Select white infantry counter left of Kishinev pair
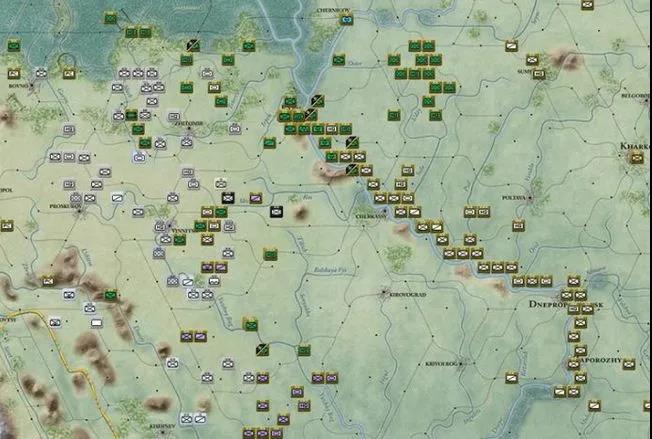Screen dimensions: 652x439 click(x=186, y=419)
